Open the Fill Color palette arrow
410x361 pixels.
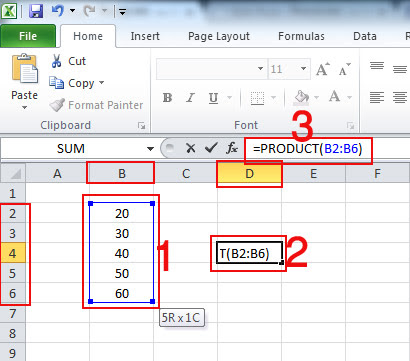(x=316, y=98)
